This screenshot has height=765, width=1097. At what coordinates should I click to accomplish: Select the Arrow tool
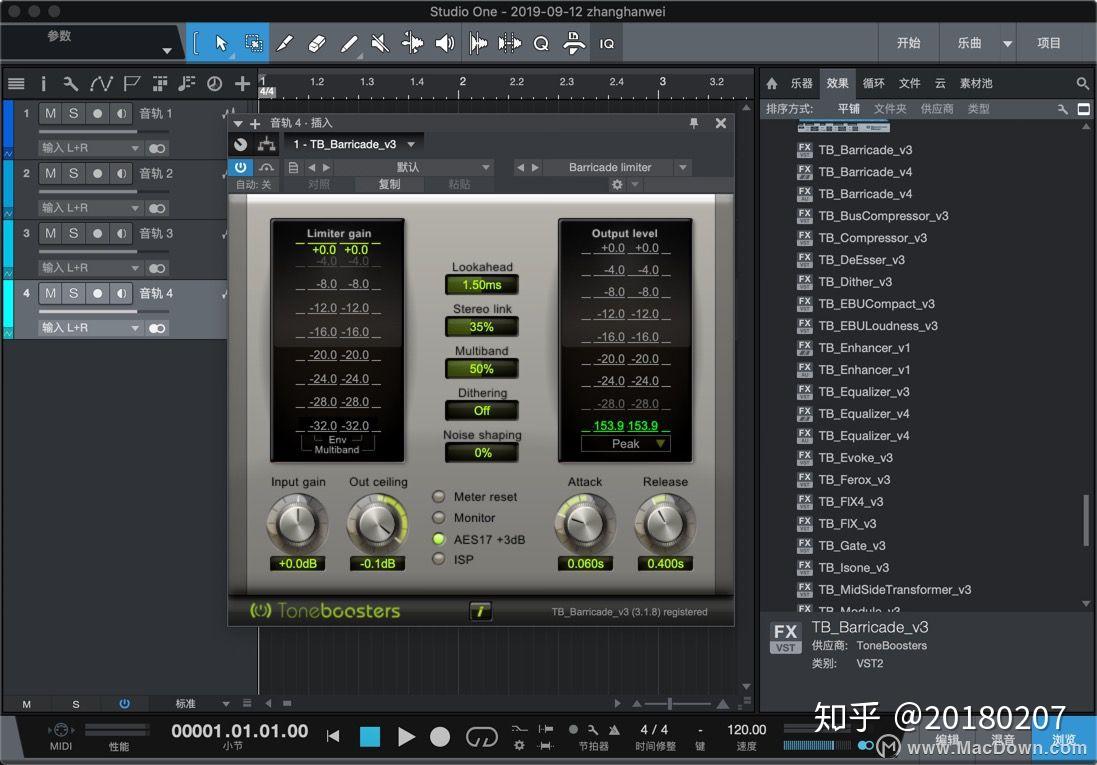click(x=222, y=43)
